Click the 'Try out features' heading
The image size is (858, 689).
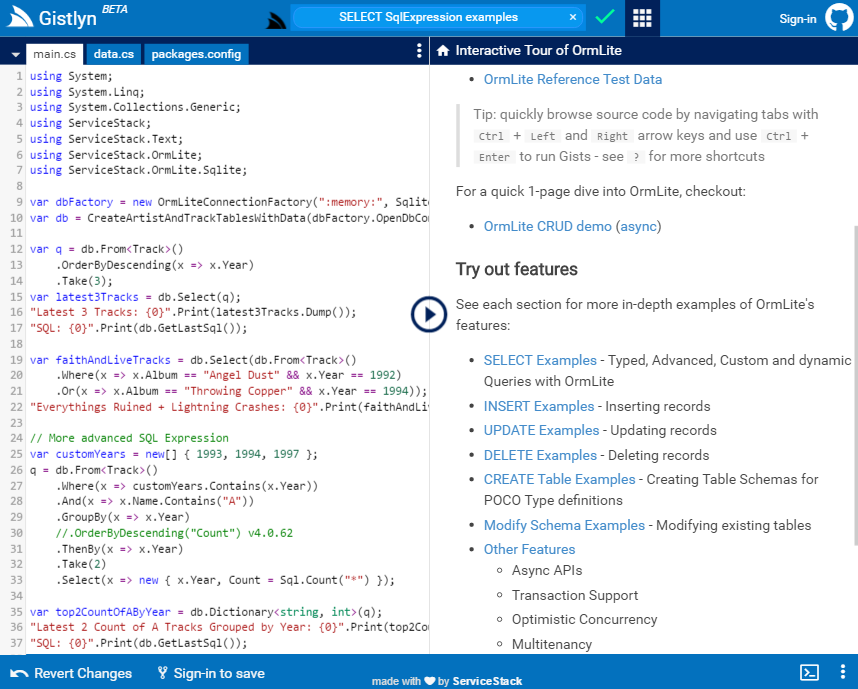click(x=517, y=269)
